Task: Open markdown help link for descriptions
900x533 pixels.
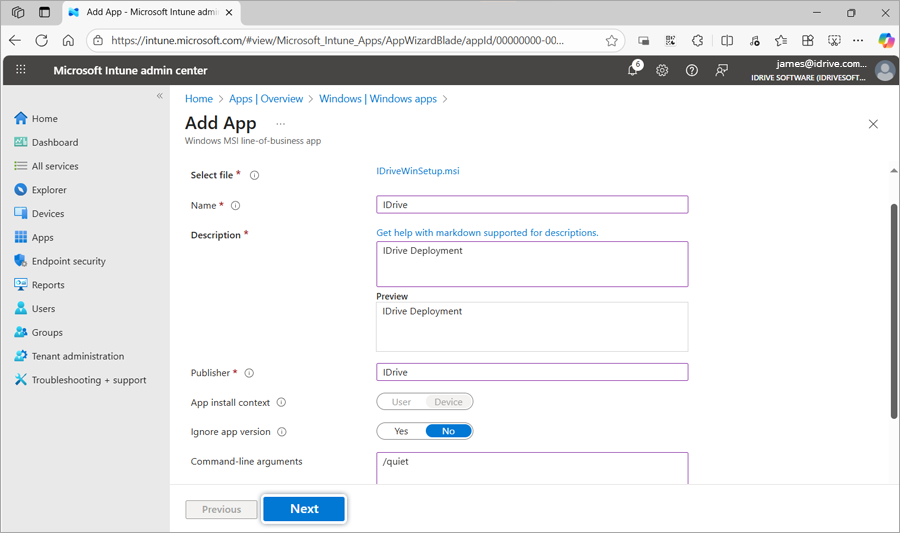Action: 487,233
